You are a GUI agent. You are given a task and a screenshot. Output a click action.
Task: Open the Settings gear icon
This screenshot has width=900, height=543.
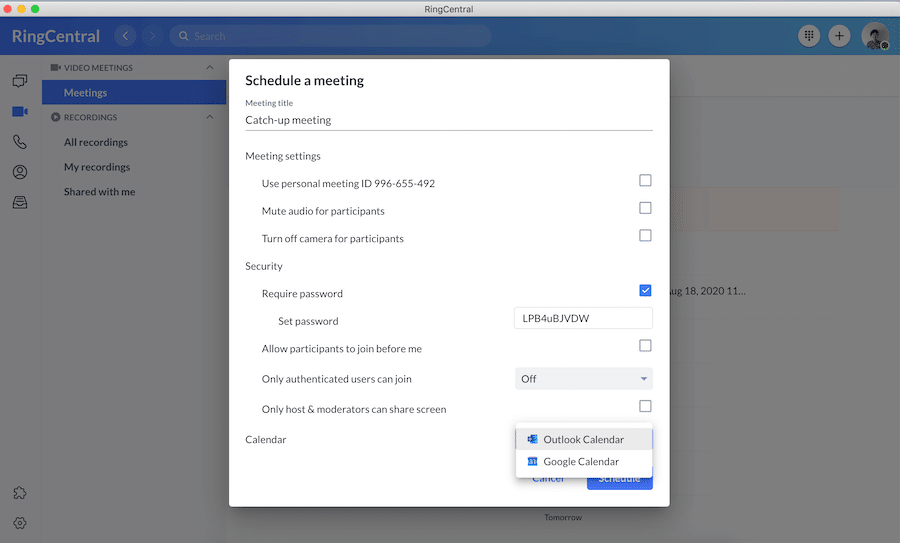[20, 523]
